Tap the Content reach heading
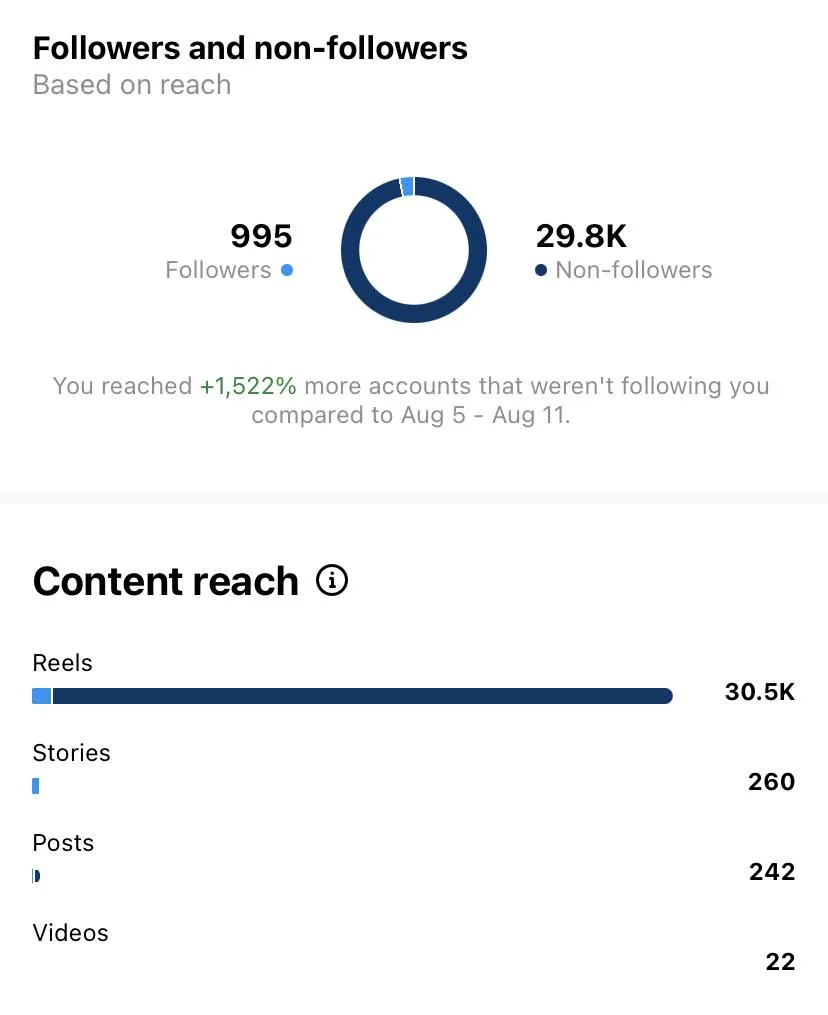This screenshot has height=1015, width=828. pyautogui.click(x=166, y=581)
